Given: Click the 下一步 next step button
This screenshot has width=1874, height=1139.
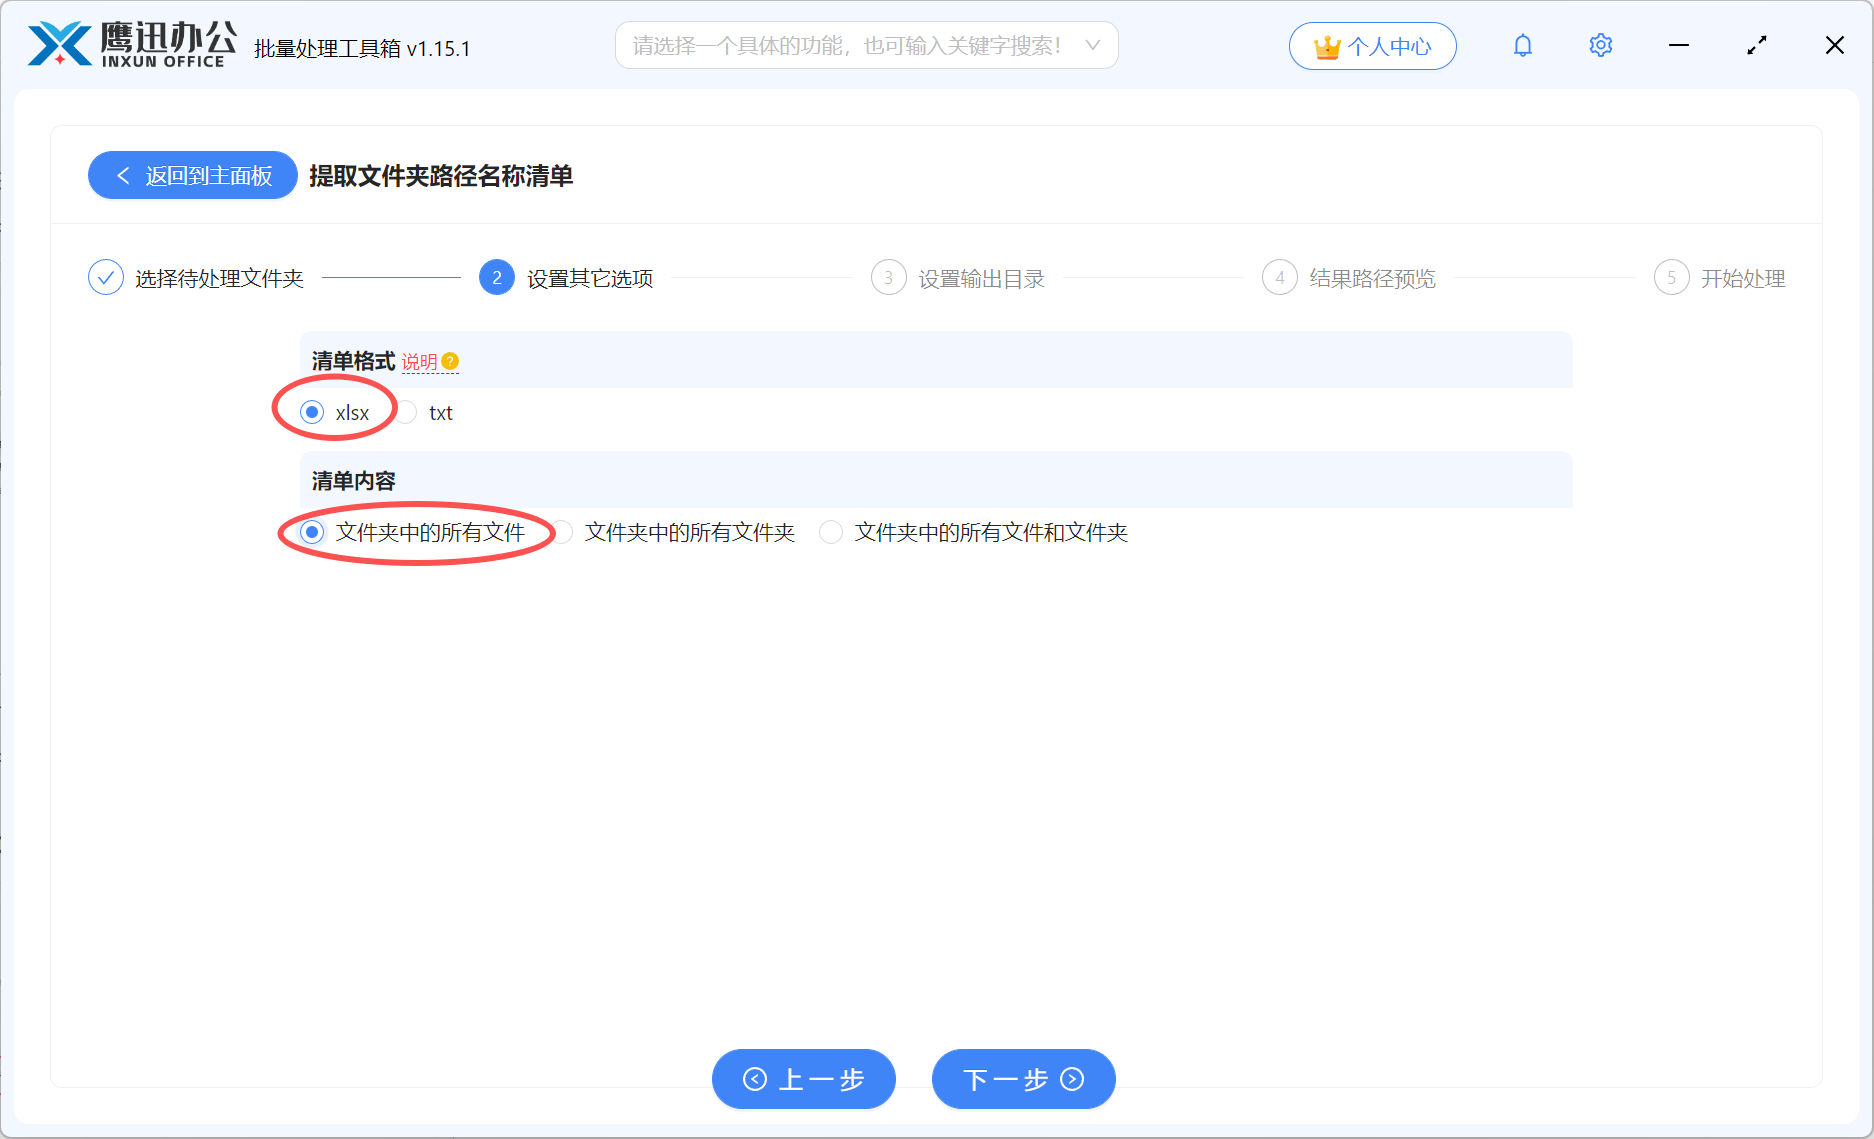Looking at the screenshot, I should coord(1023,1079).
